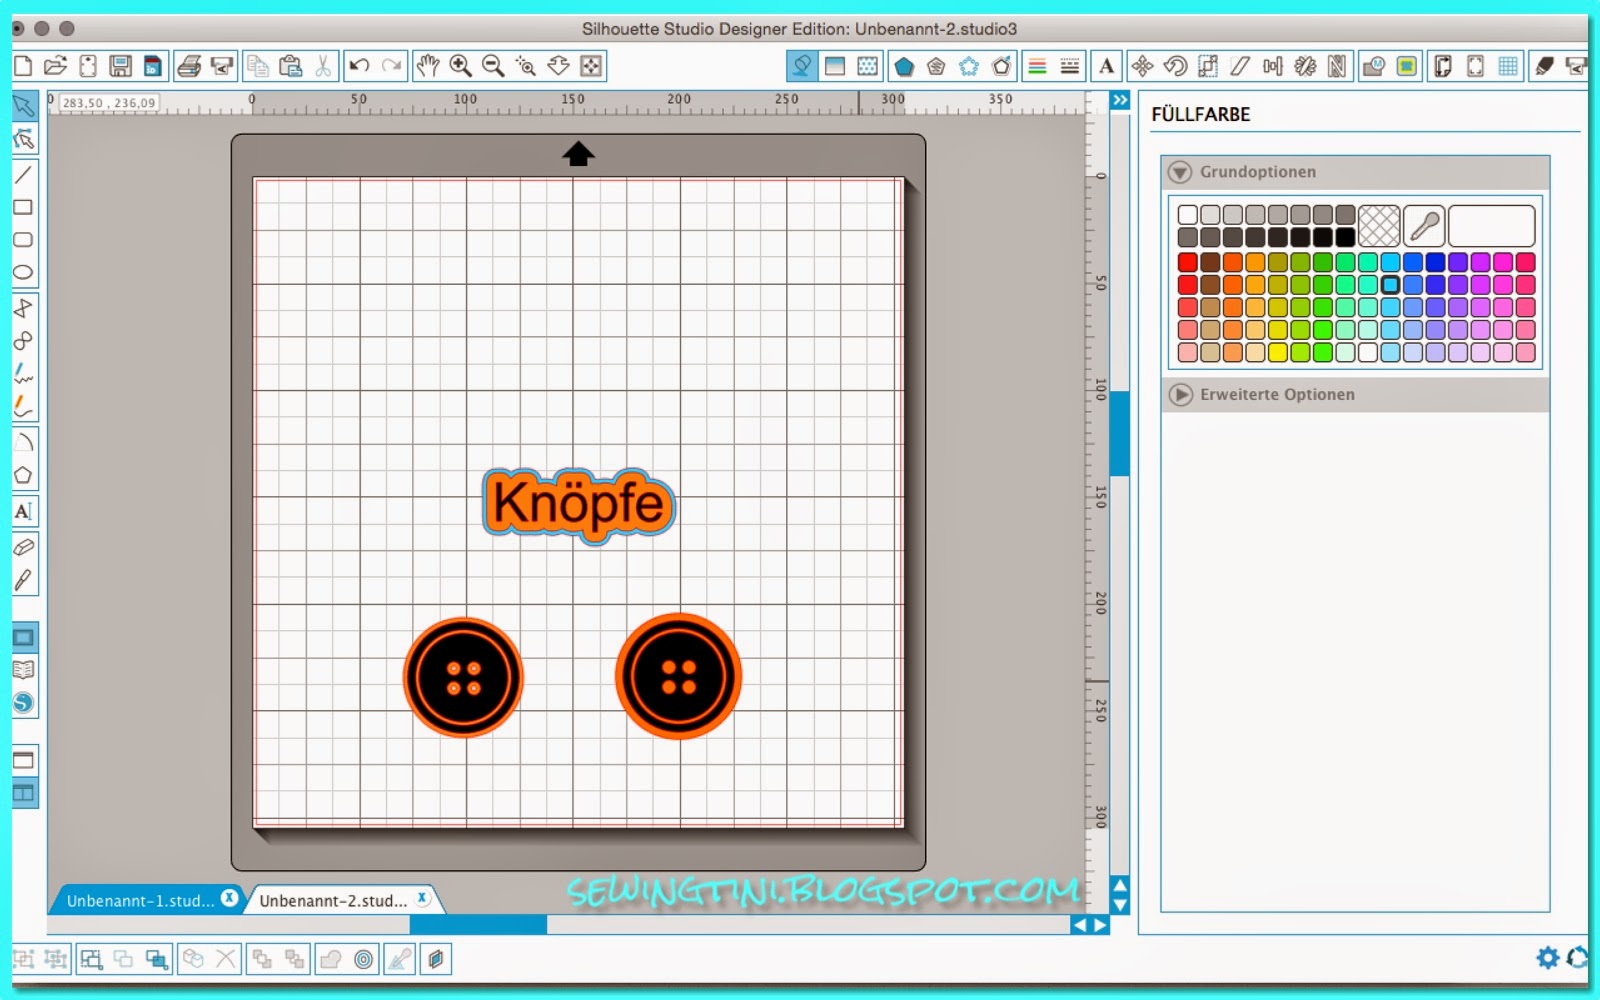Activate the Pan tool

428,66
